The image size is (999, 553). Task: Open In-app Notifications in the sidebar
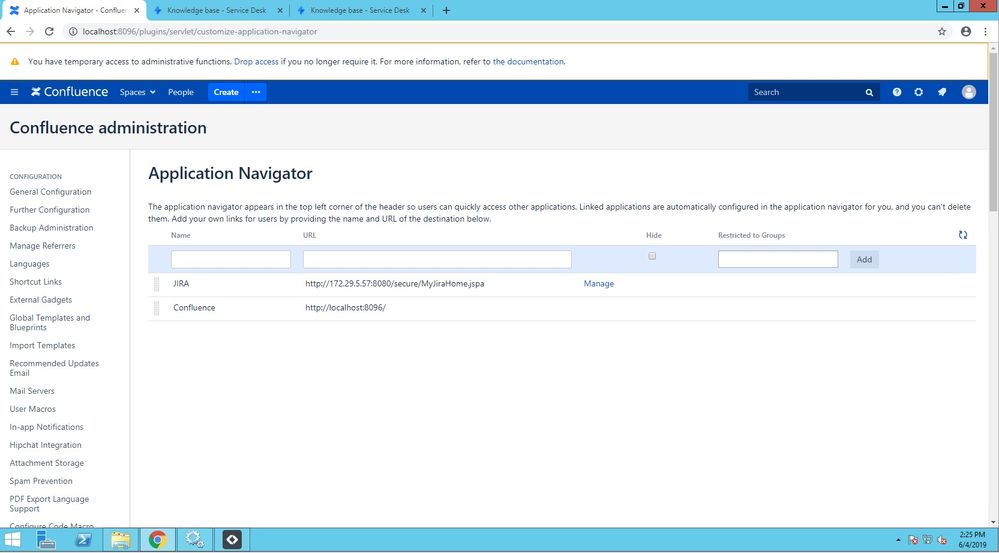click(47, 427)
